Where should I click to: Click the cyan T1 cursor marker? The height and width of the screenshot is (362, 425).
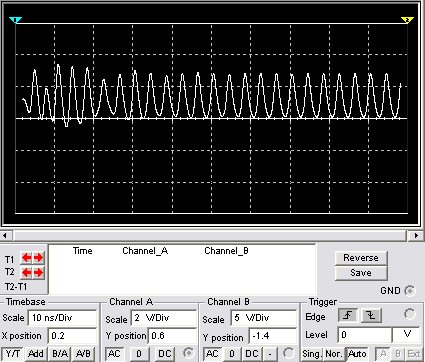15,20
